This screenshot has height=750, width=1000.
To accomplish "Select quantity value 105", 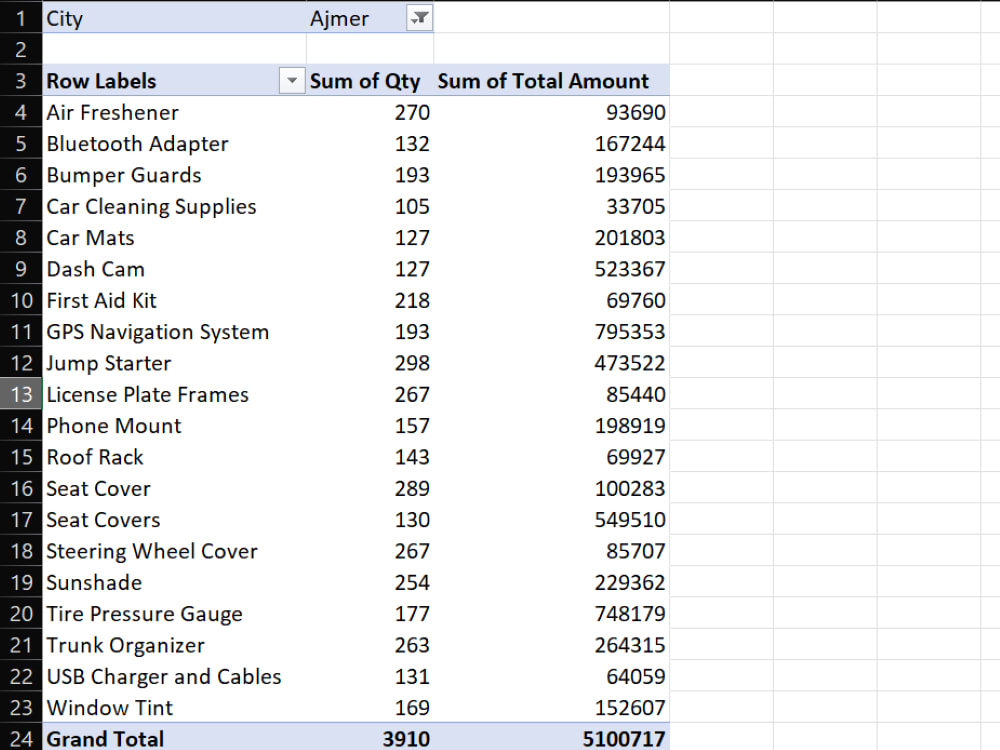I will [x=370, y=206].
